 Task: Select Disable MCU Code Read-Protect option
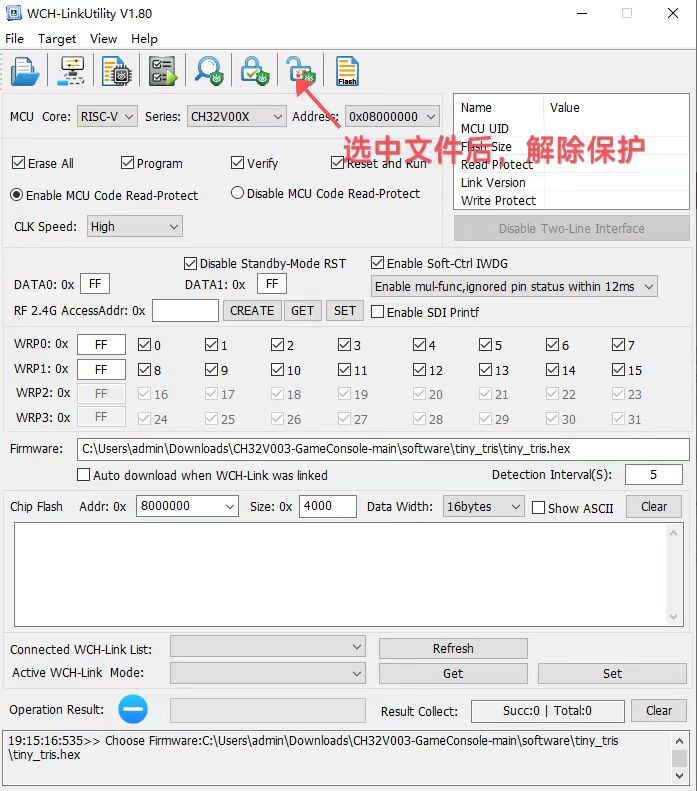[x=238, y=193]
